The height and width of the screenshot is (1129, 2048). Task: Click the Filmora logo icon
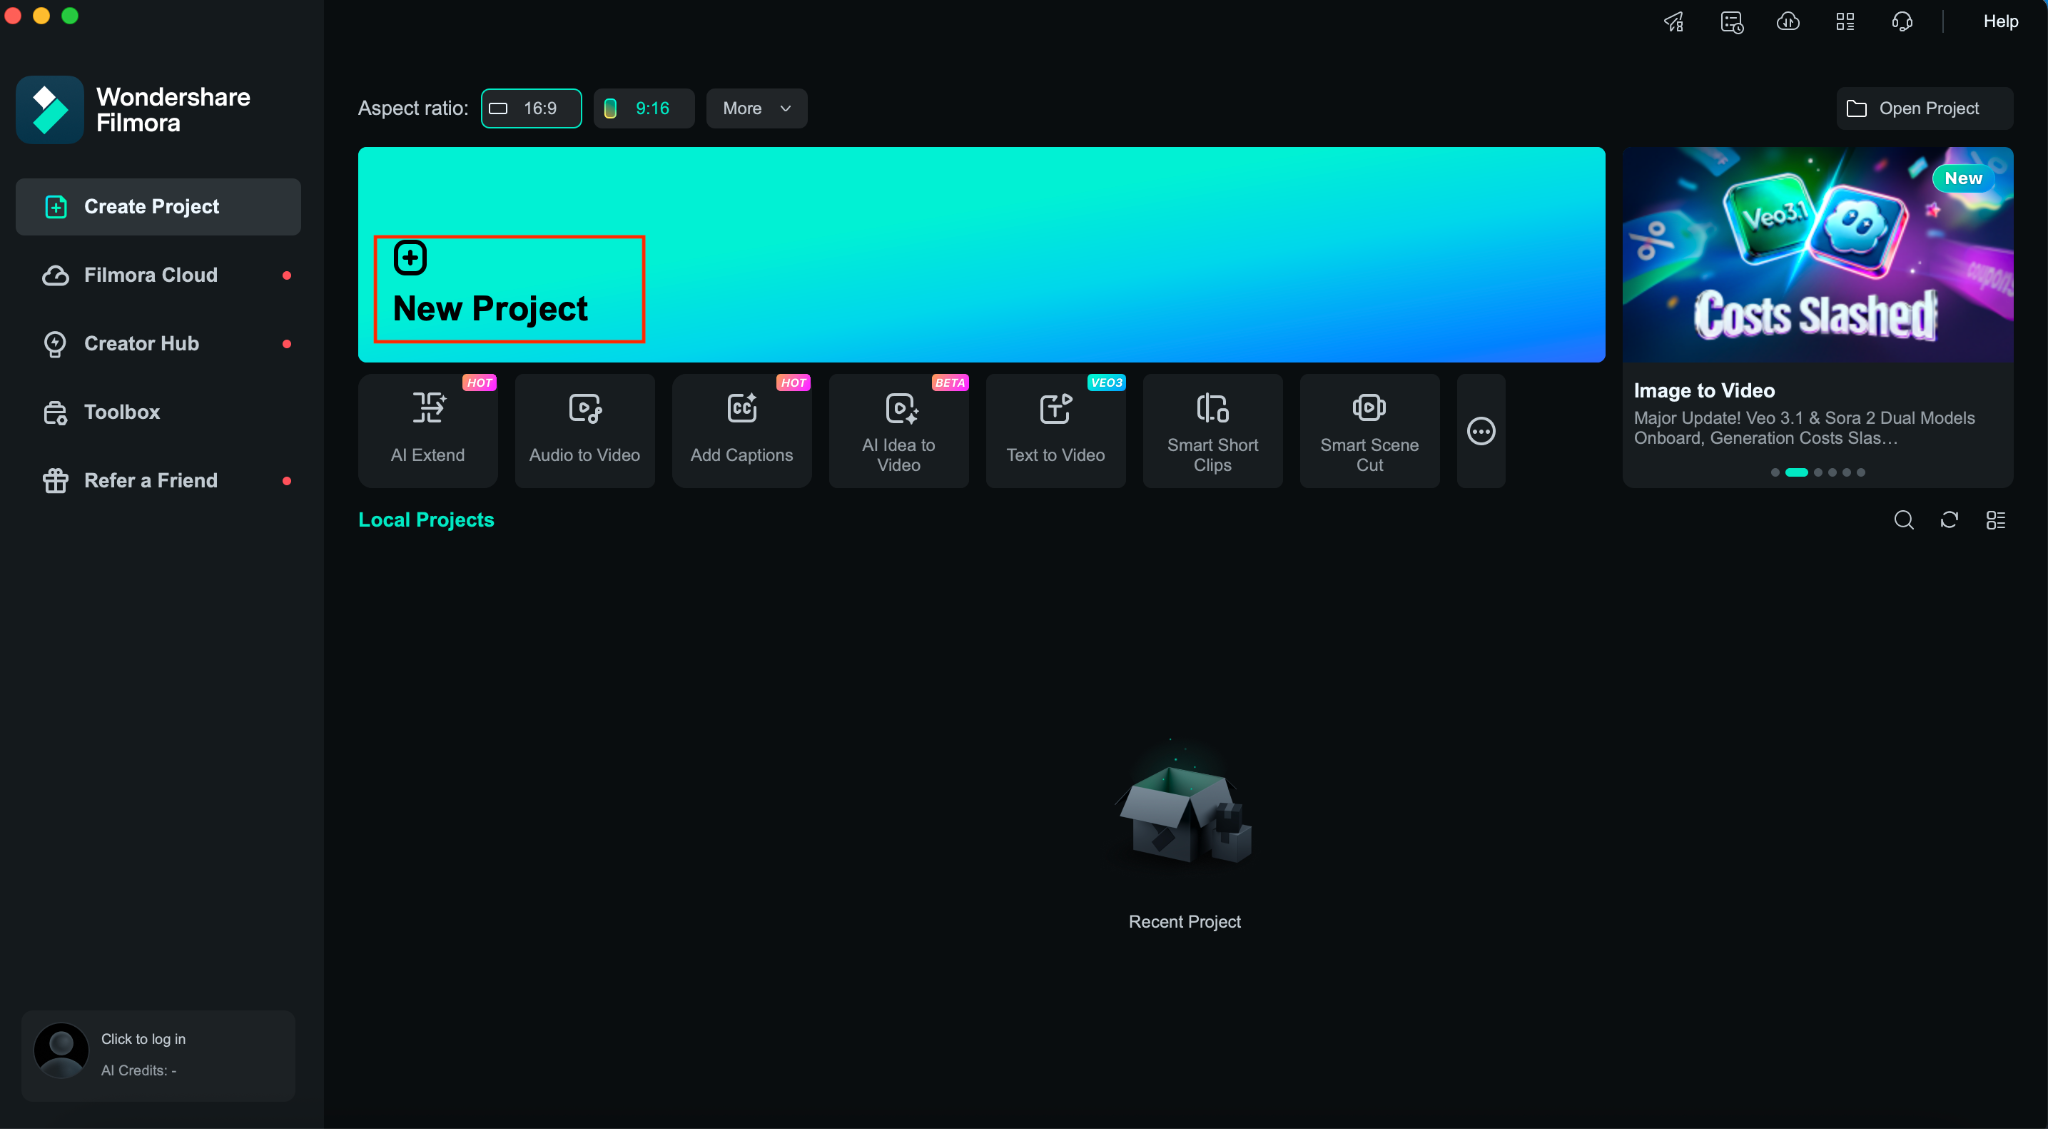click(50, 110)
